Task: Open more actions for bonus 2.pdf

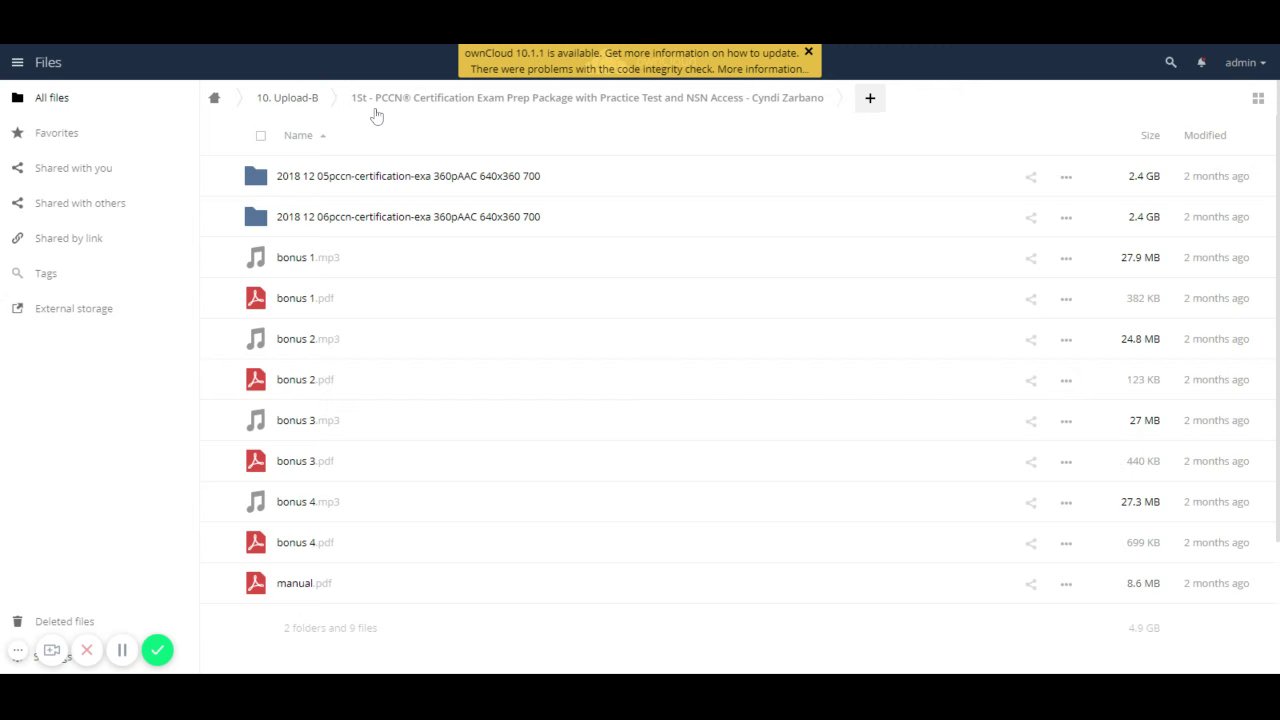Action: pos(1066,380)
